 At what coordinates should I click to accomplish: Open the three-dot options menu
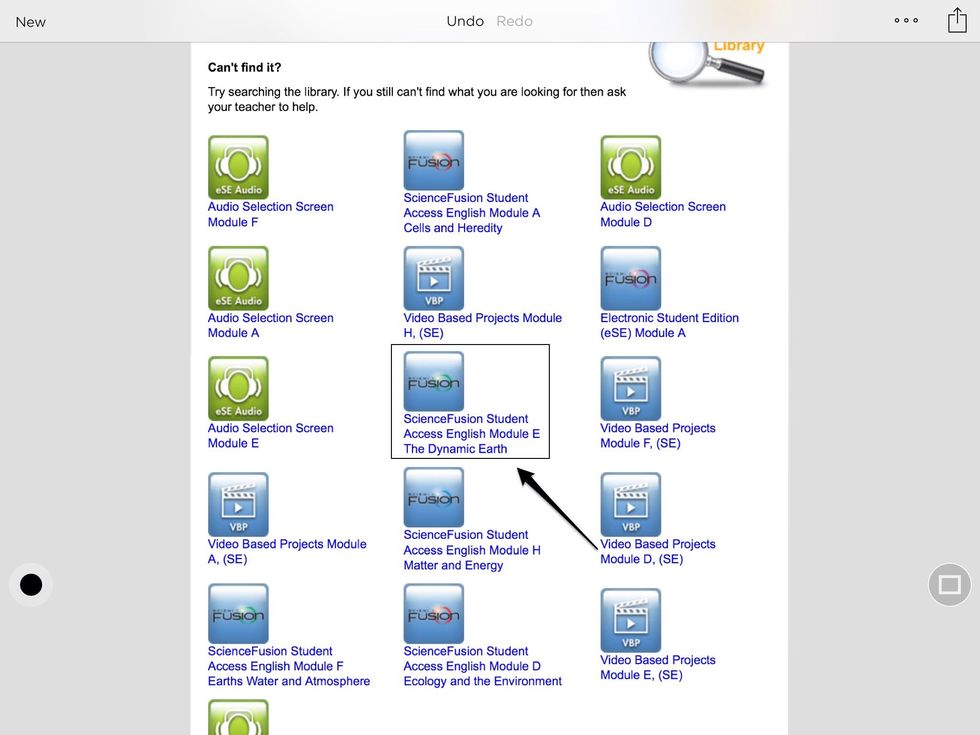pos(906,20)
